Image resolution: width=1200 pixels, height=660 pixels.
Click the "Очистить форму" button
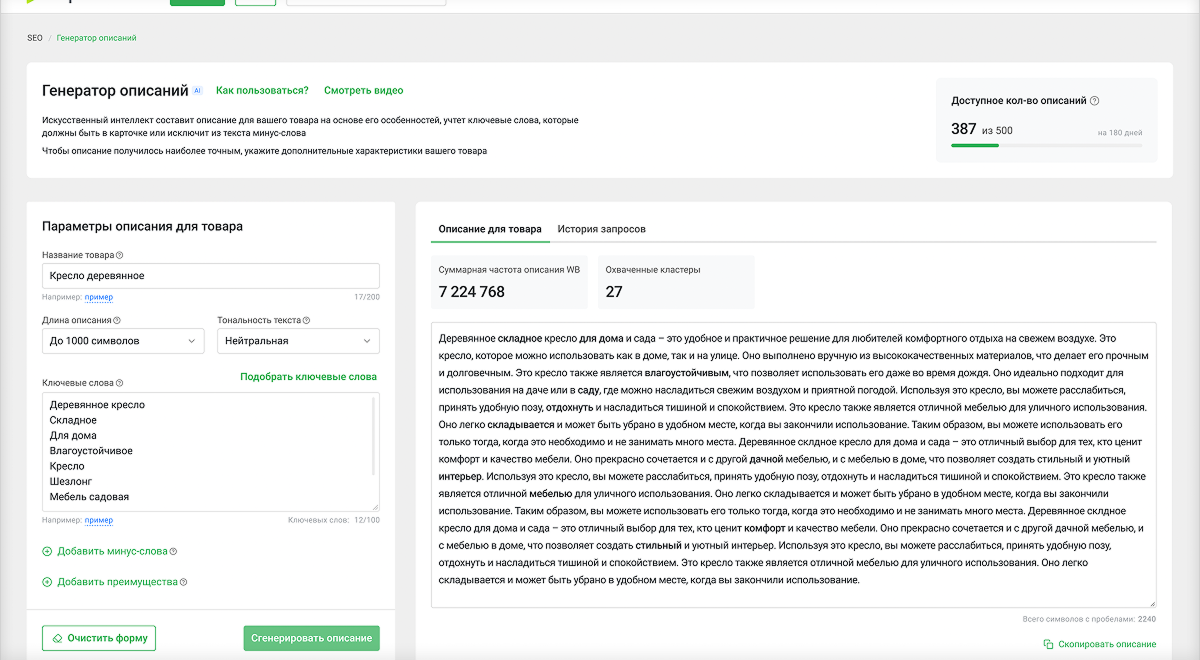pyautogui.click(x=99, y=638)
